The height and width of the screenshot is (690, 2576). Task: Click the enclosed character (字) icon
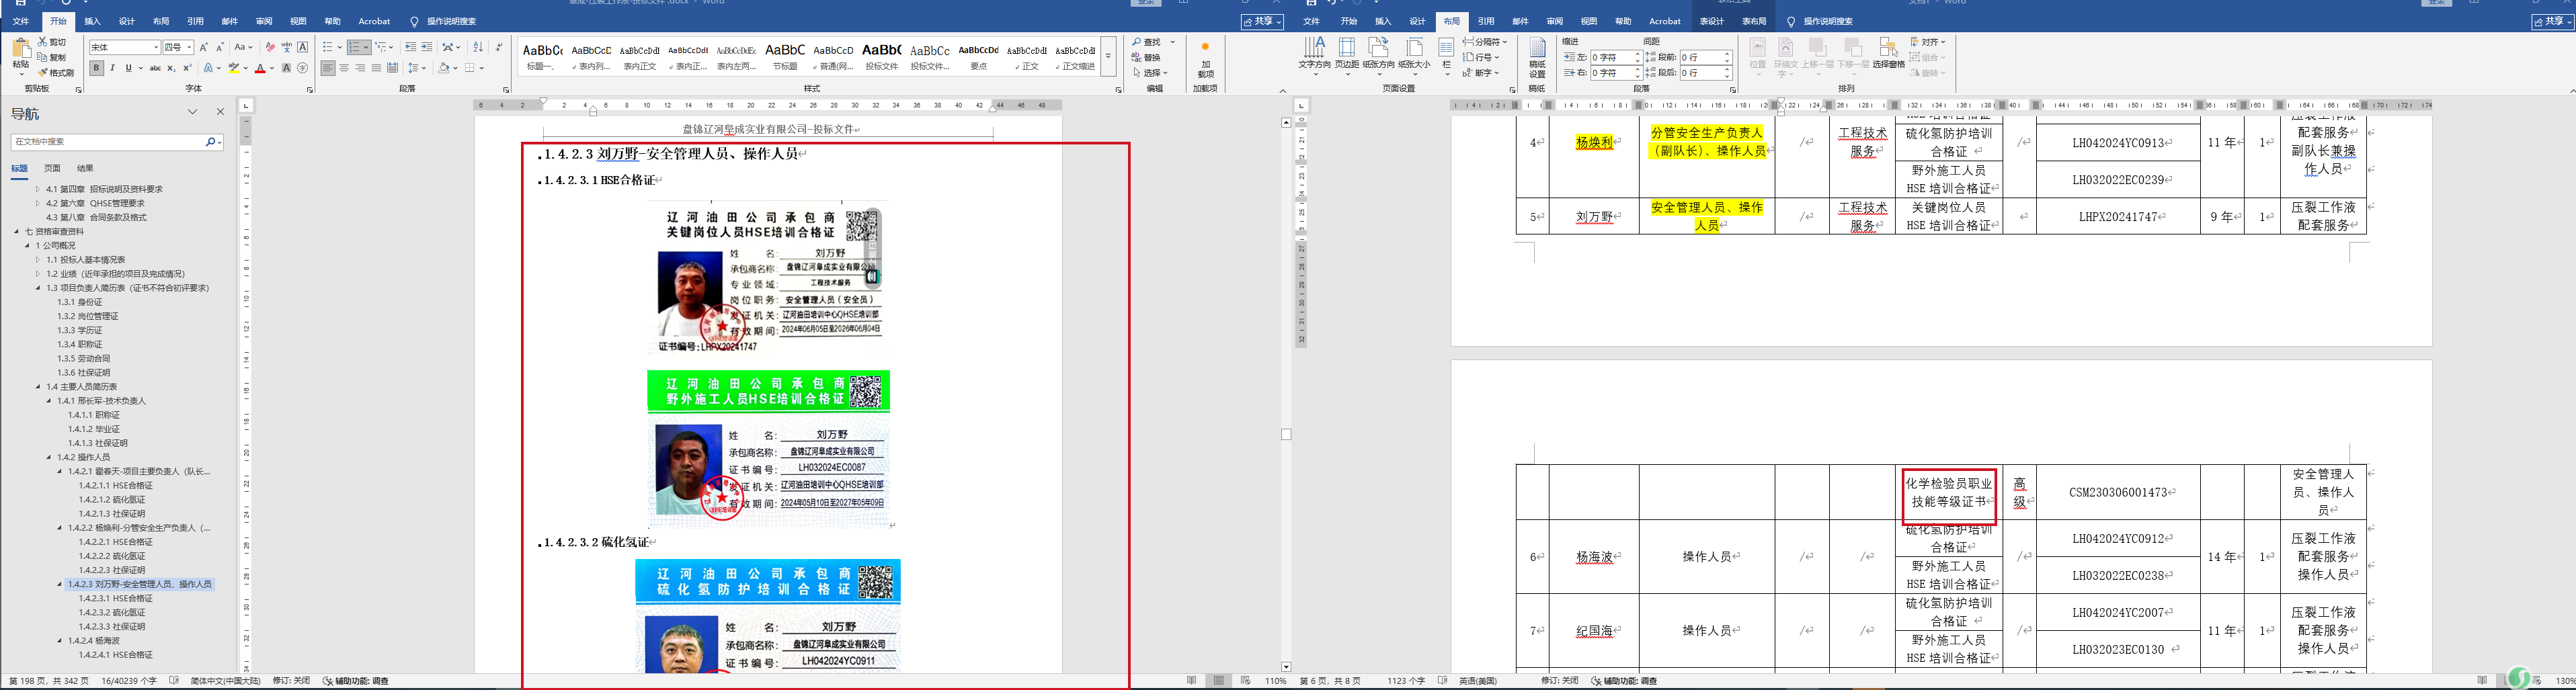pyautogui.click(x=302, y=68)
